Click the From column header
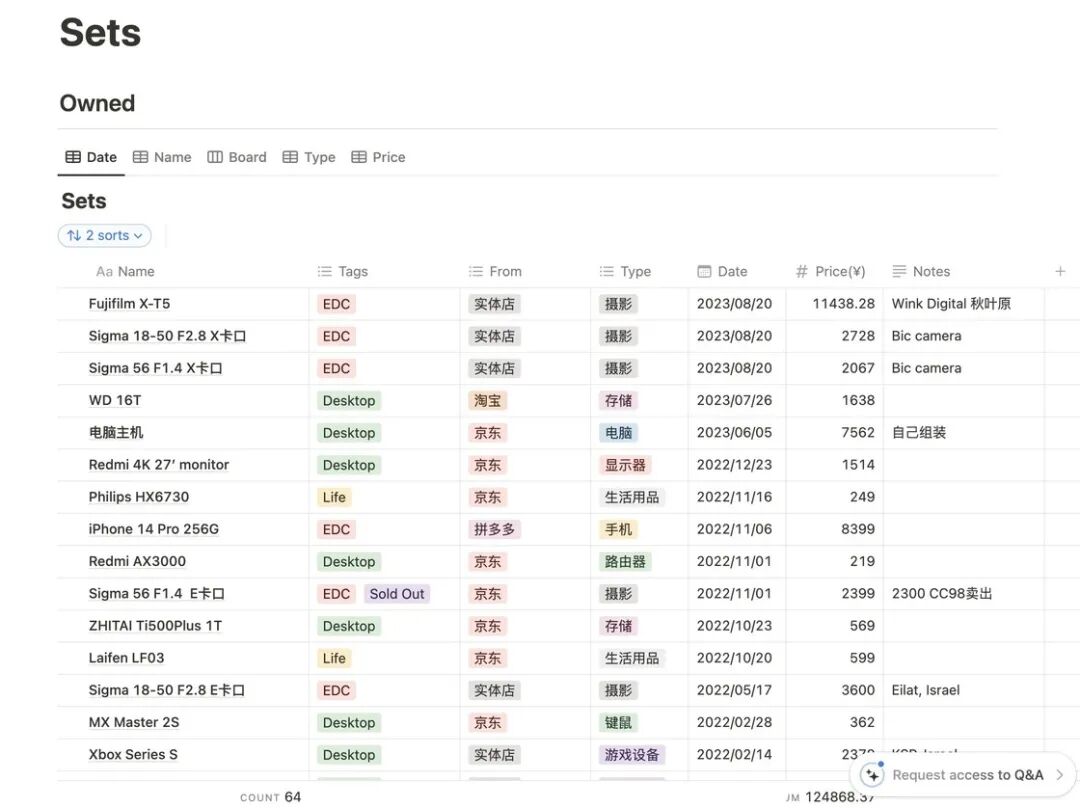The image size is (1080, 808). click(x=495, y=271)
